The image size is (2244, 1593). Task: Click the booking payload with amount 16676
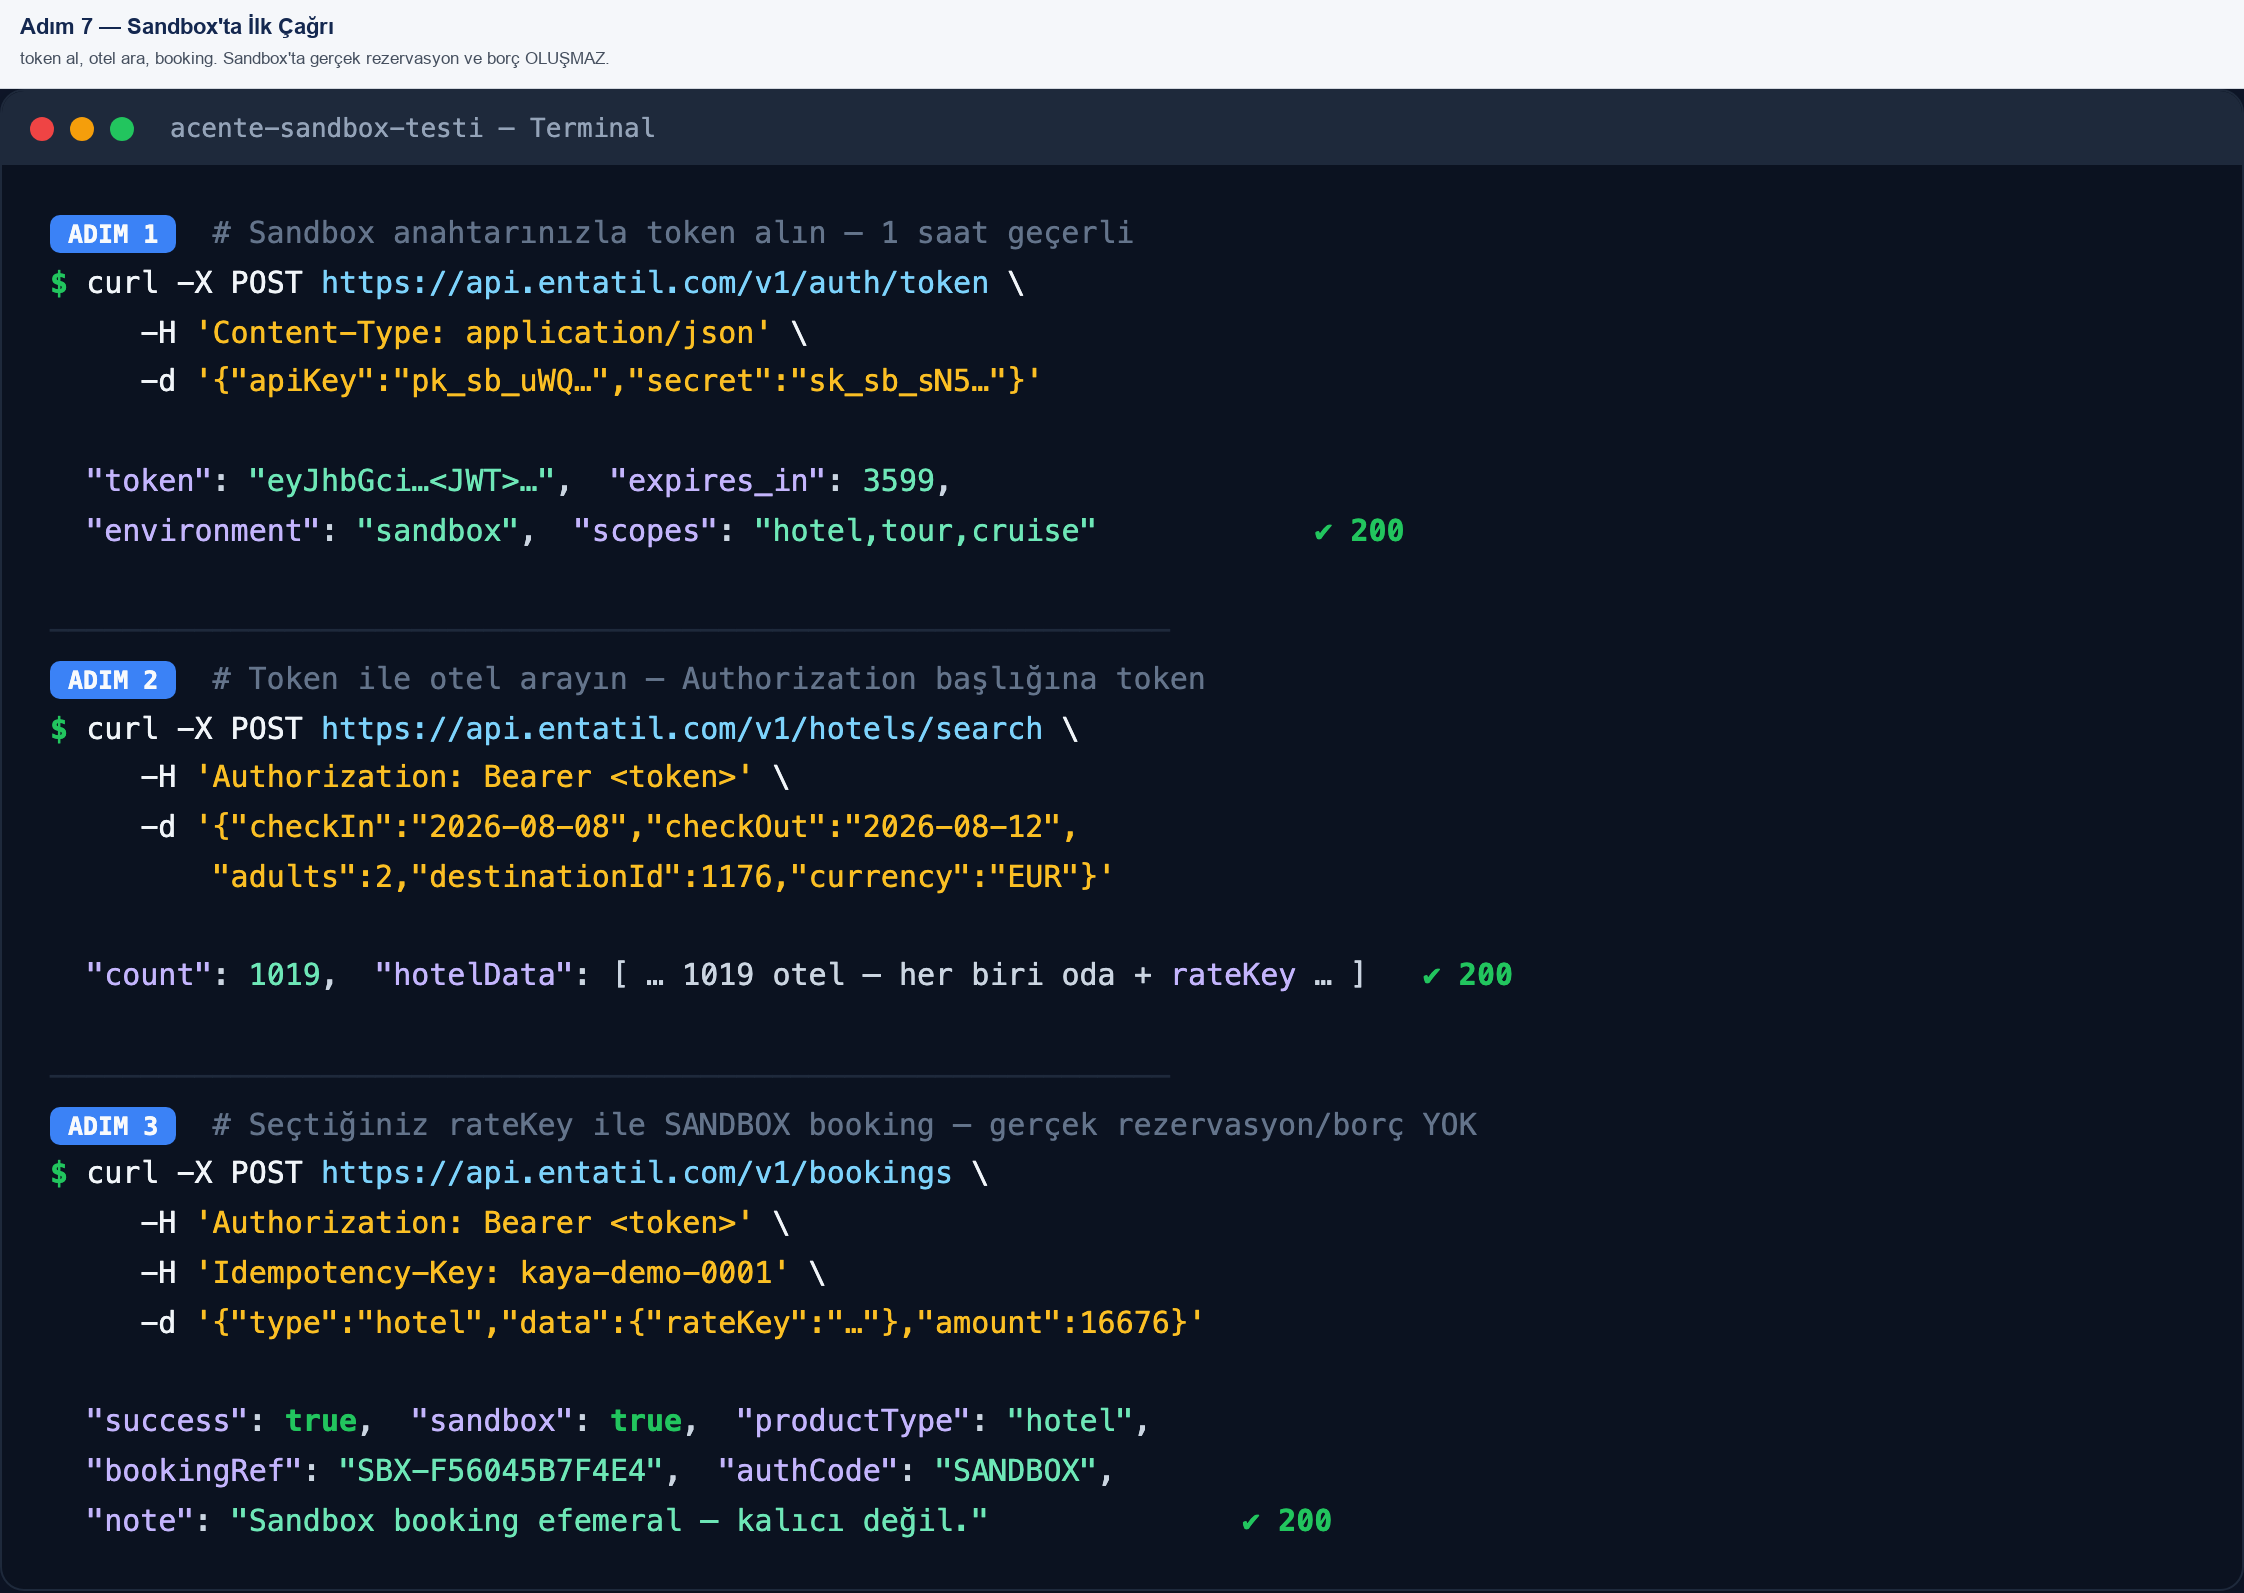pyautogui.click(x=700, y=1323)
